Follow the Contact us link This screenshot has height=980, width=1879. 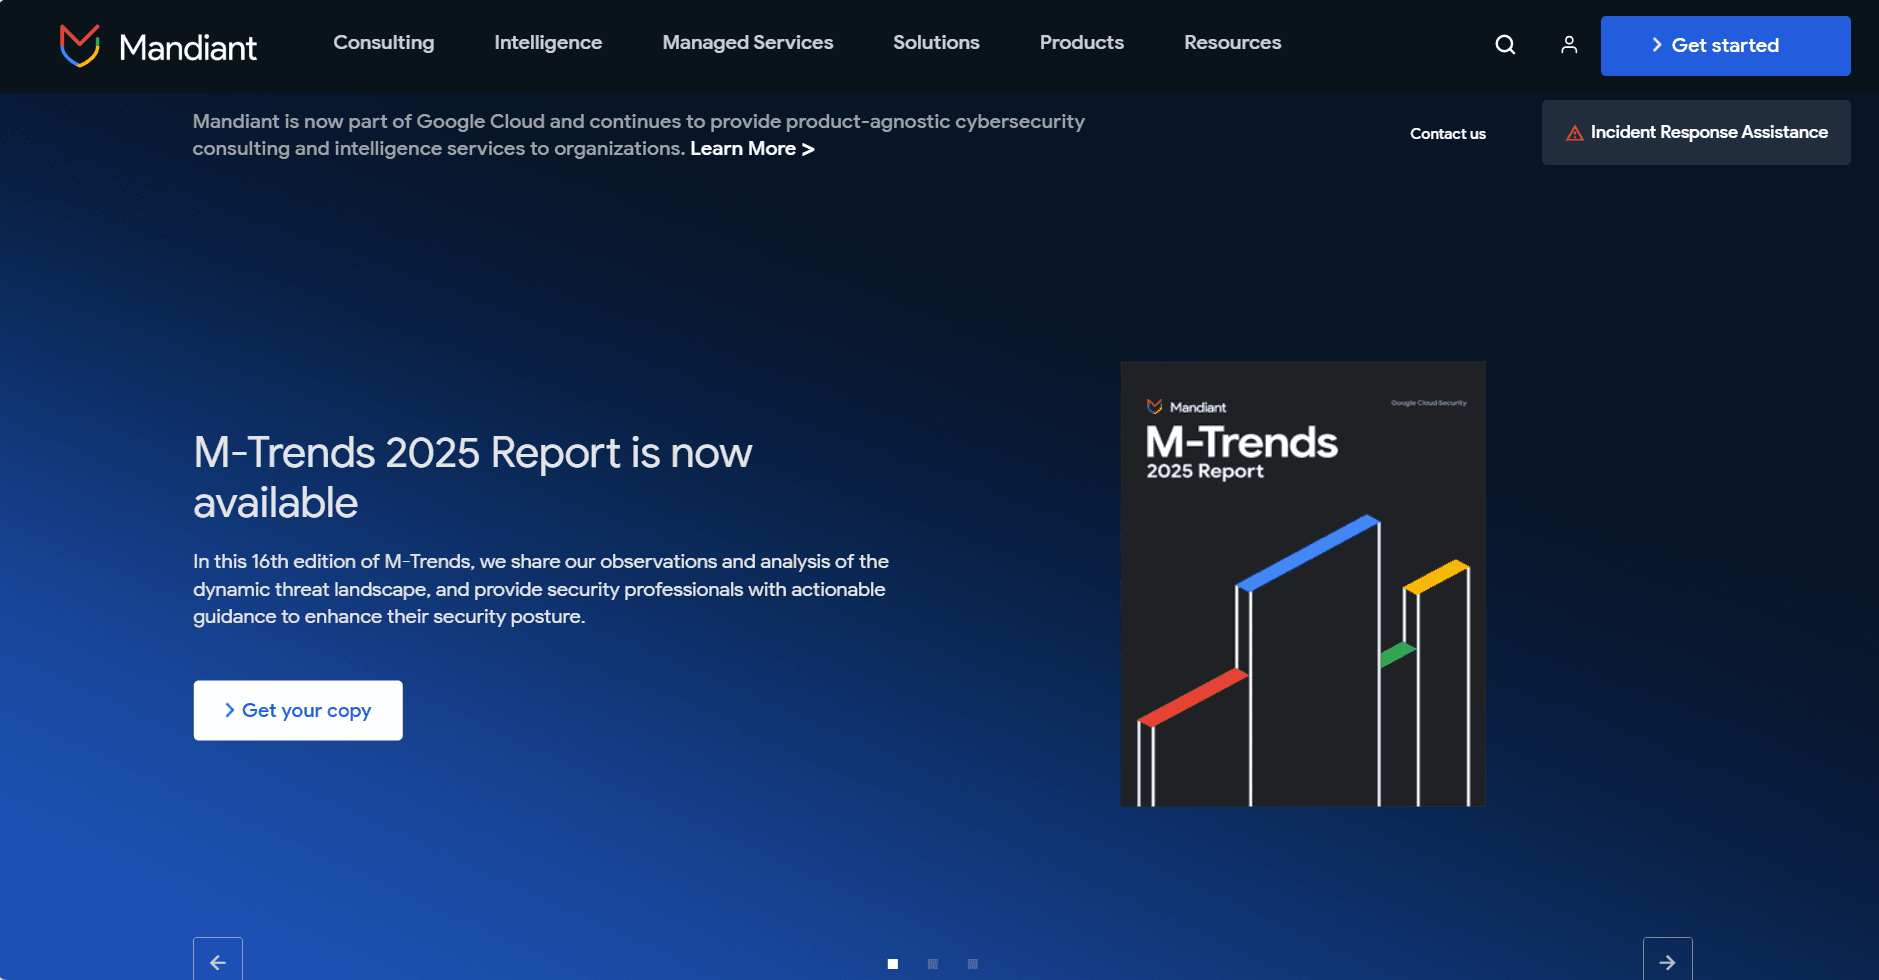[1448, 133]
